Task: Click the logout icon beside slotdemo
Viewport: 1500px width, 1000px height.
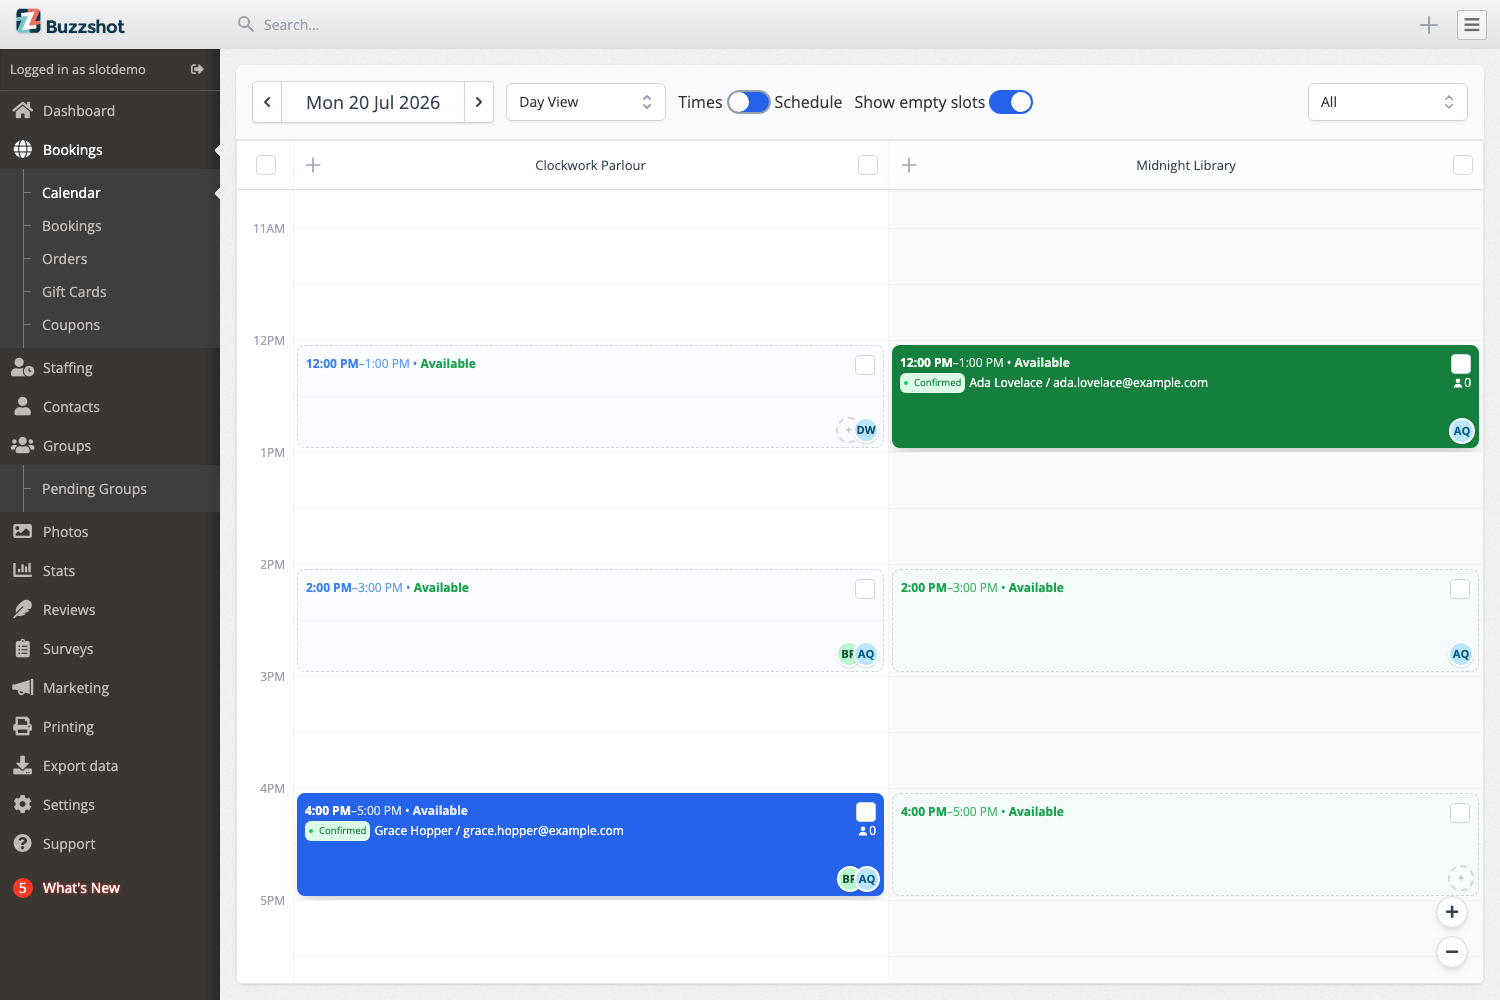Action: pyautogui.click(x=197, y=69)
